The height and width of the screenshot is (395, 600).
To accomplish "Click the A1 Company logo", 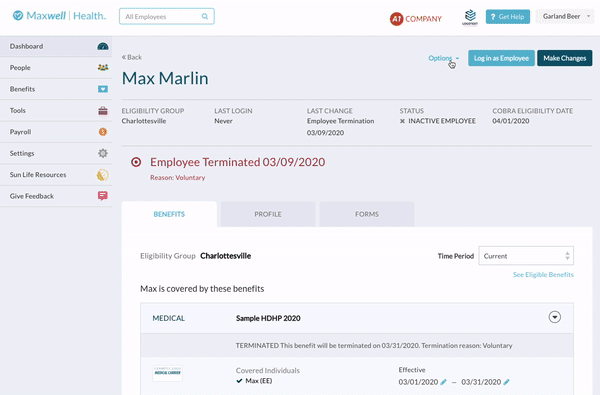I will (x=416, y=19).
